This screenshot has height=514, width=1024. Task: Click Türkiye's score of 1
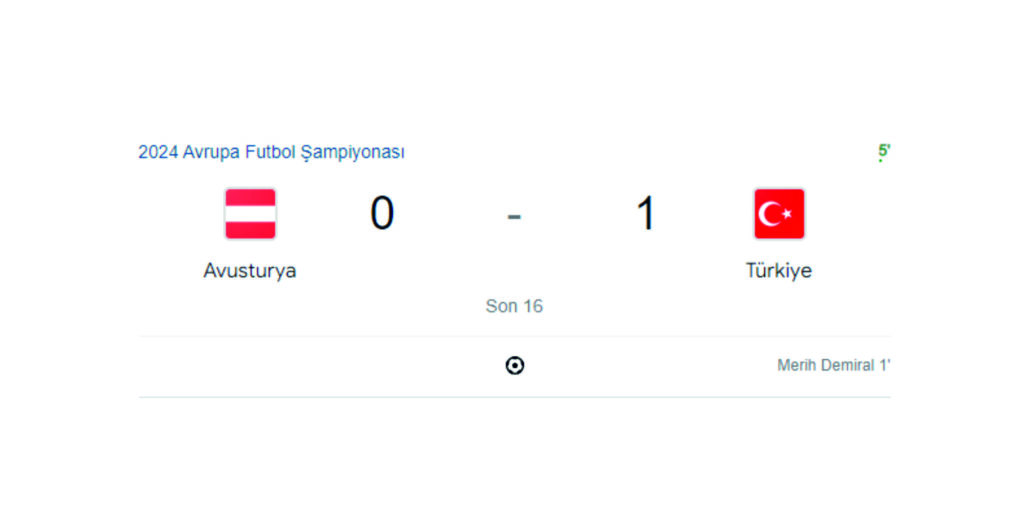pyautogui.click(x=646, y=214)
